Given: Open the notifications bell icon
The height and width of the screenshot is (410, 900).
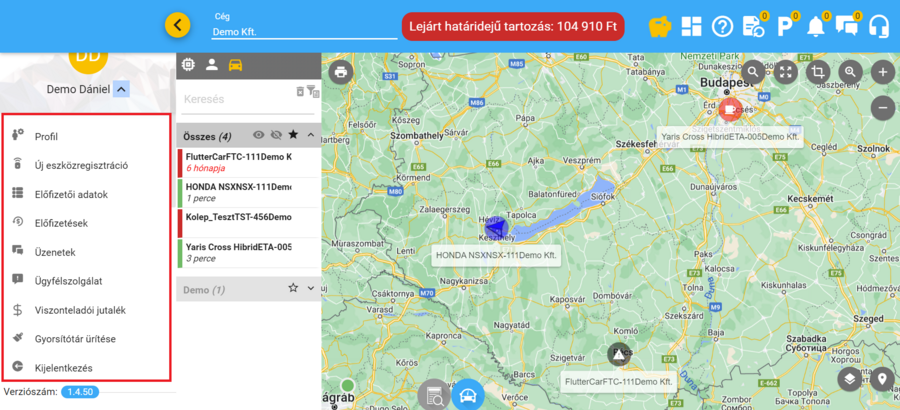Looking at the screenshot, I should coord(816,26).
